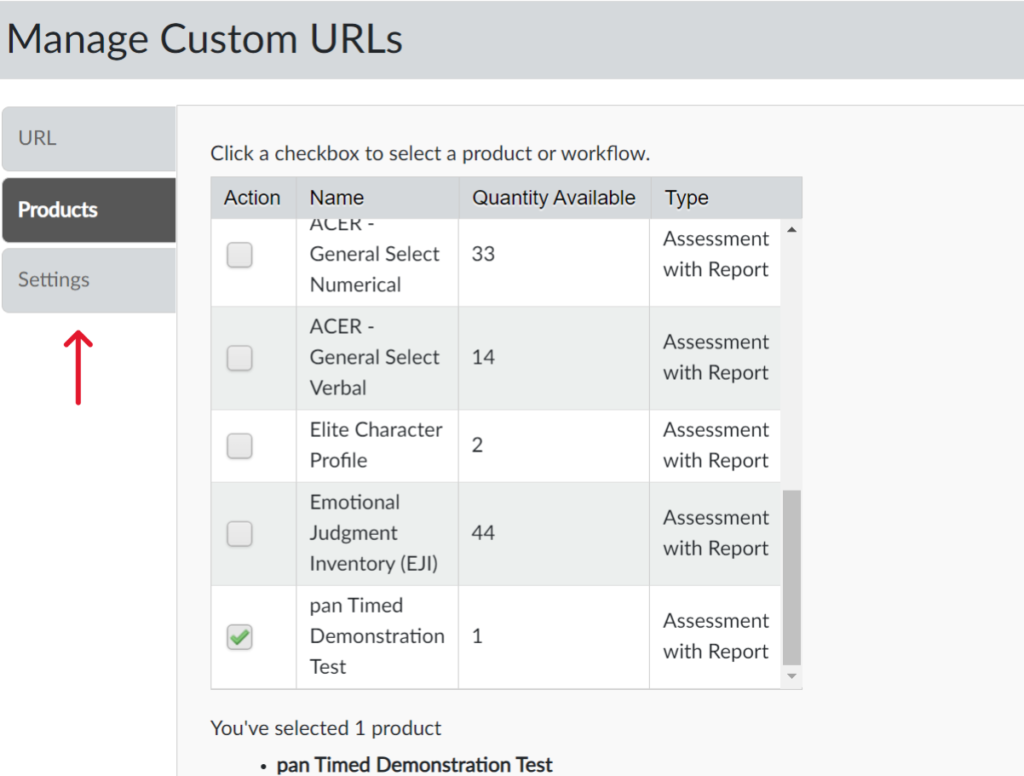
Task: Click the Quantity Available column header
Action: coord(553,198)
